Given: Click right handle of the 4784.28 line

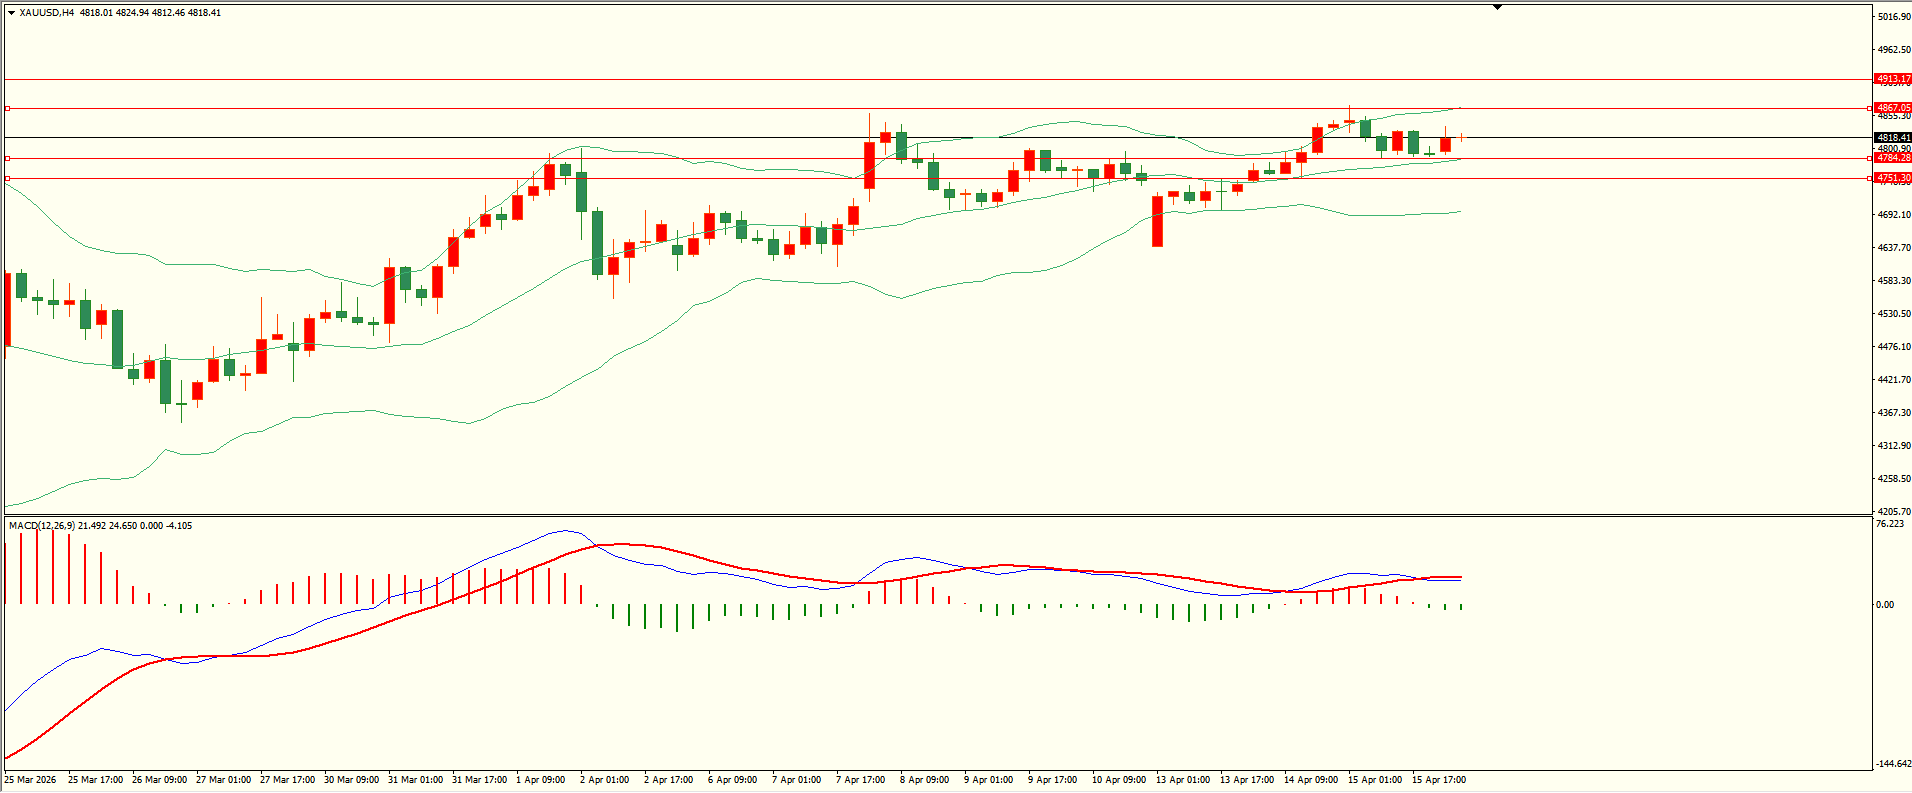Looking at the screenshot, I should pos(1870,158).
